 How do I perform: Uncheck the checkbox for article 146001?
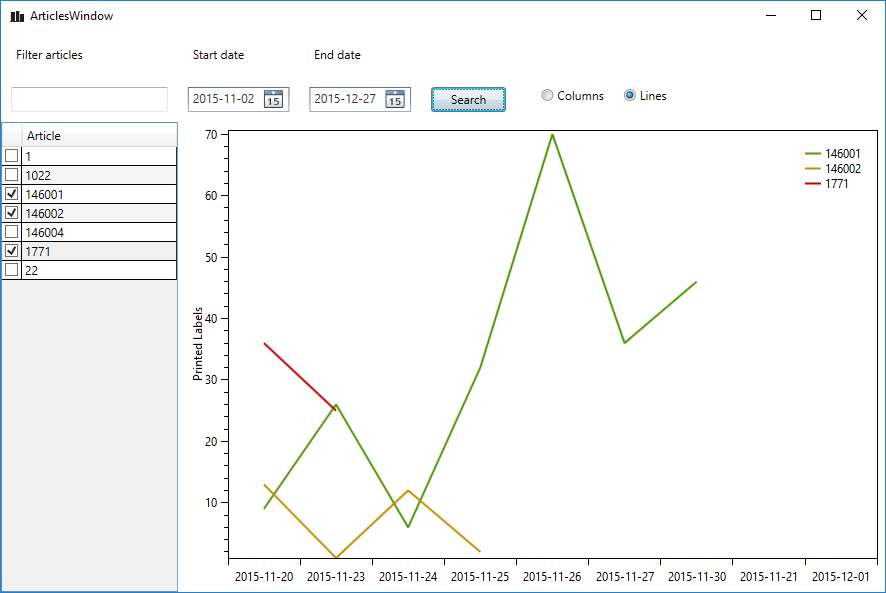pyautogui.click(x=11, y=194)
